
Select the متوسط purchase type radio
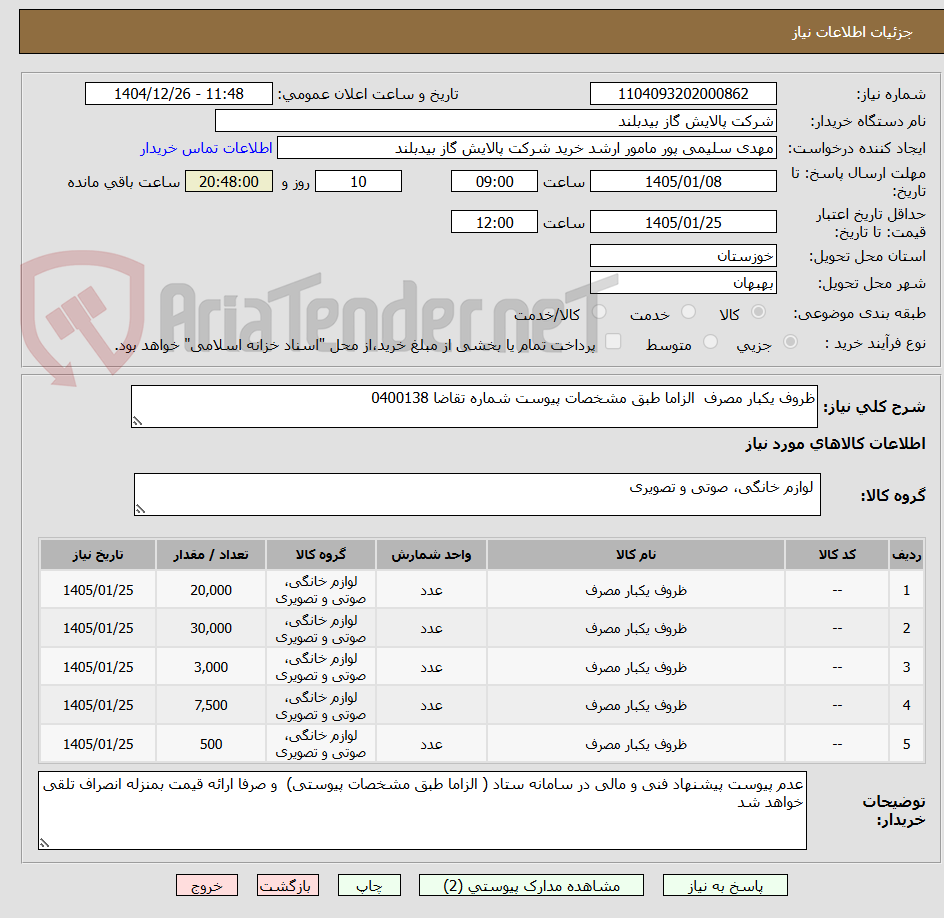(x=710, y=342)
